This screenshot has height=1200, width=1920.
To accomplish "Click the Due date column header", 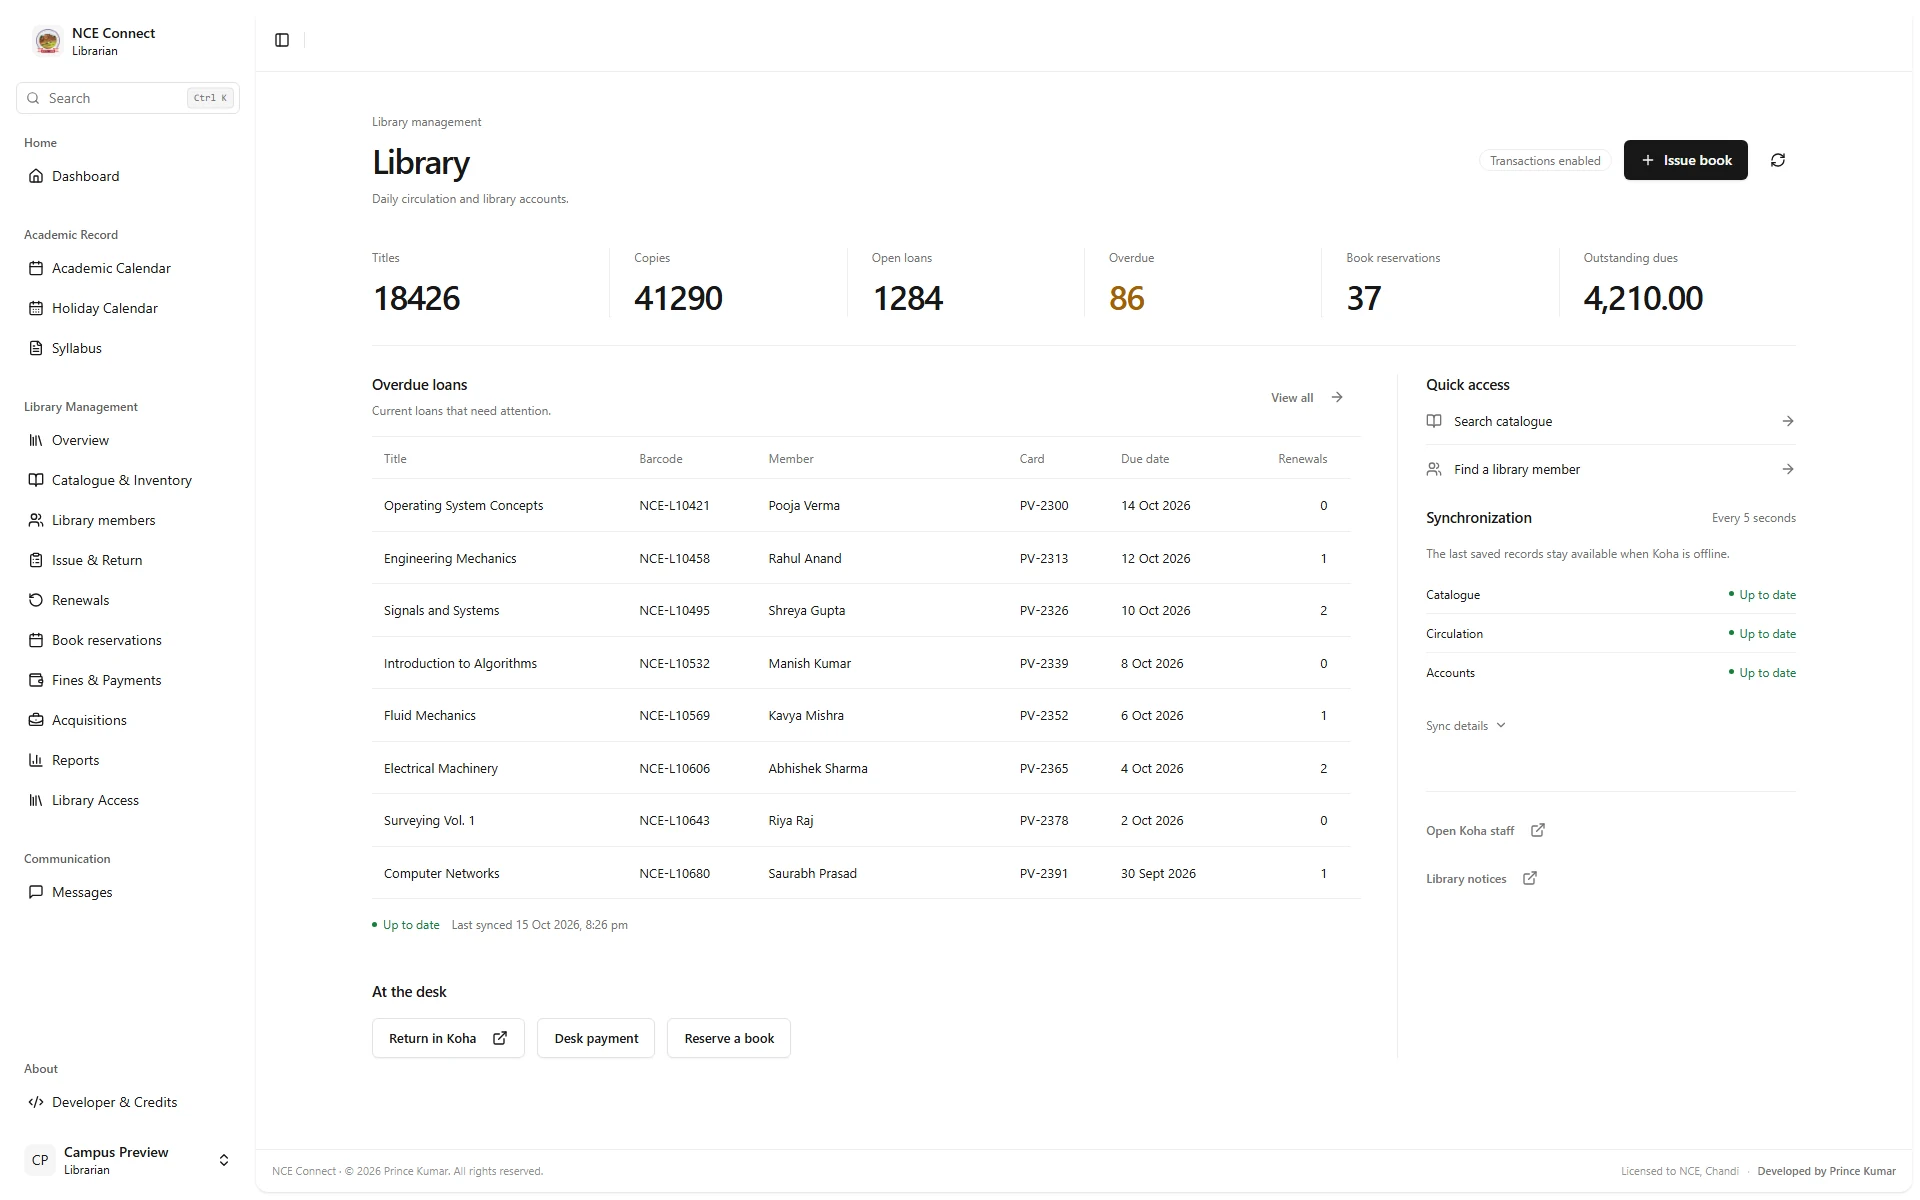I will (x=1145, y=459).
